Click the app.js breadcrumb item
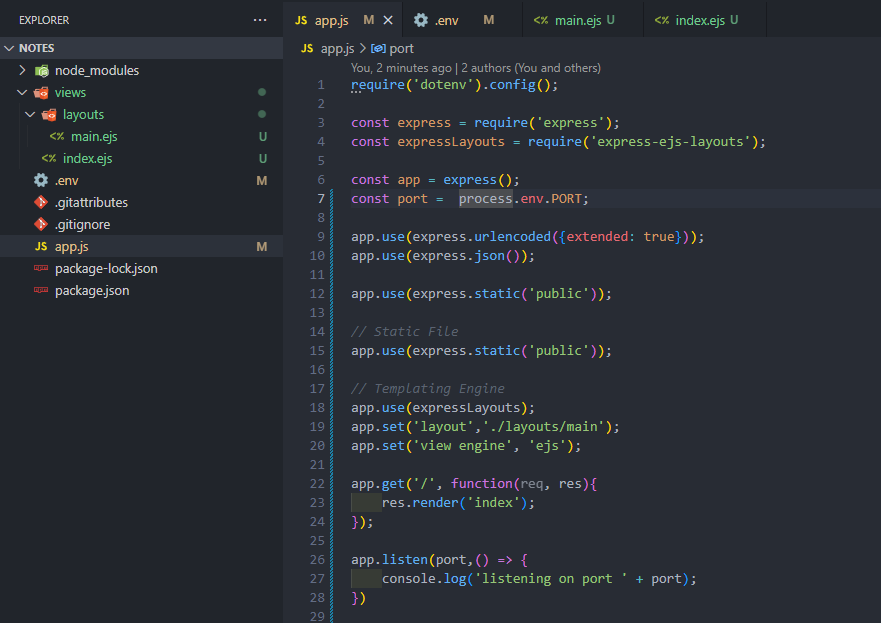 [337, 48]
